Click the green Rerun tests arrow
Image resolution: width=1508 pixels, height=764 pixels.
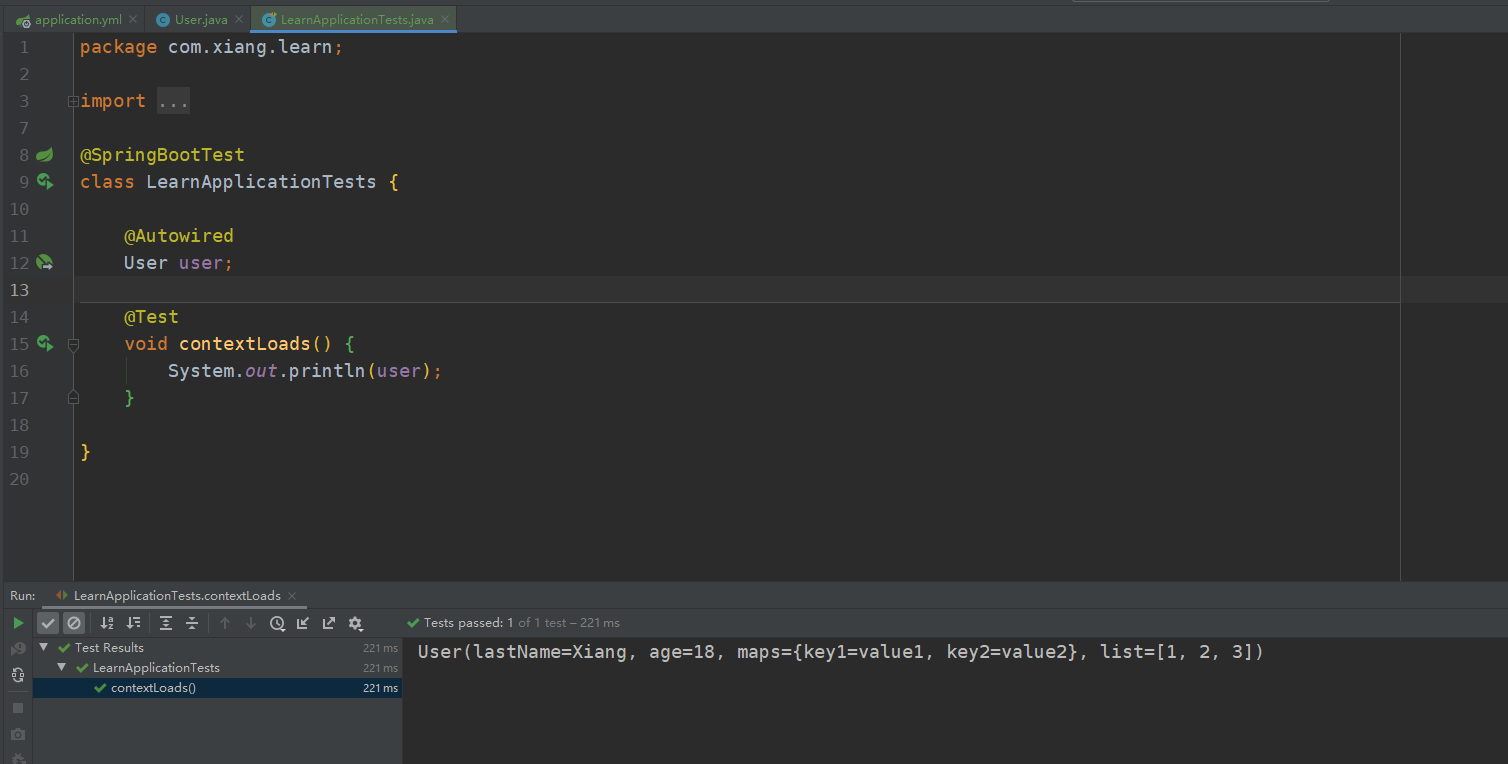click(x=18, y=623)
